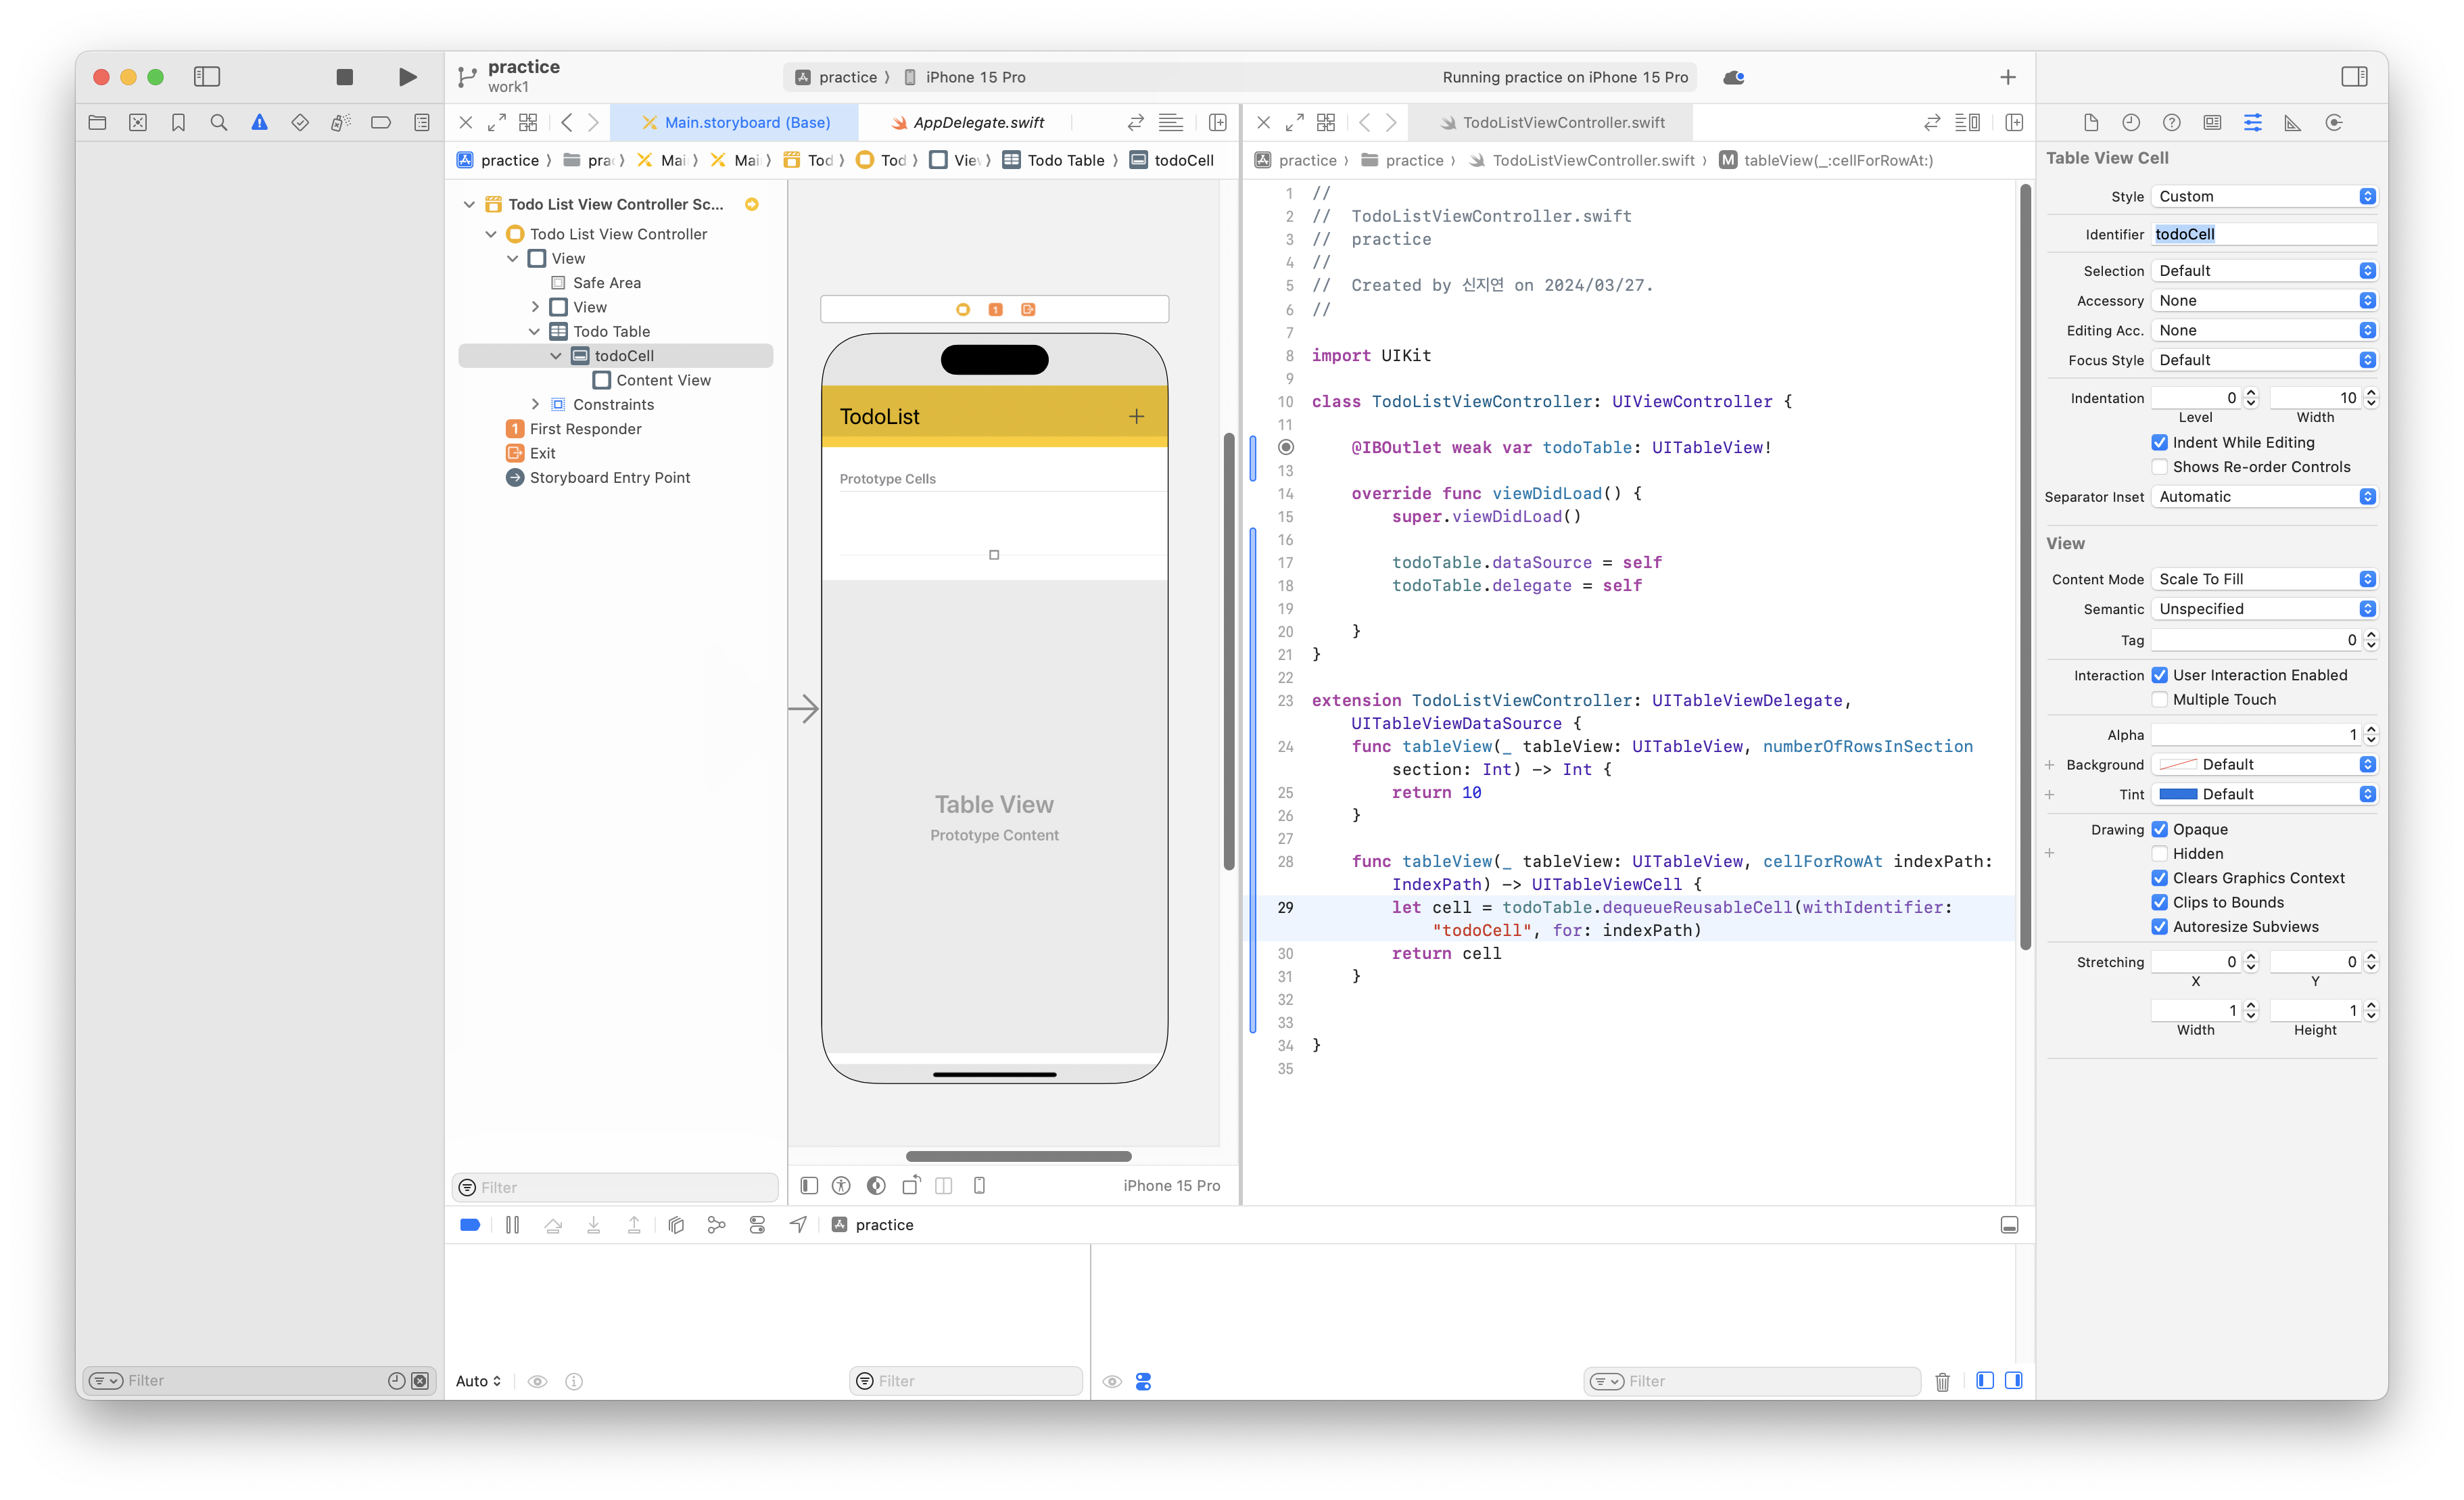Disable User Interaction Enabled checkbox
Screen dimensions: 2464x1500
coord(2159,675)
